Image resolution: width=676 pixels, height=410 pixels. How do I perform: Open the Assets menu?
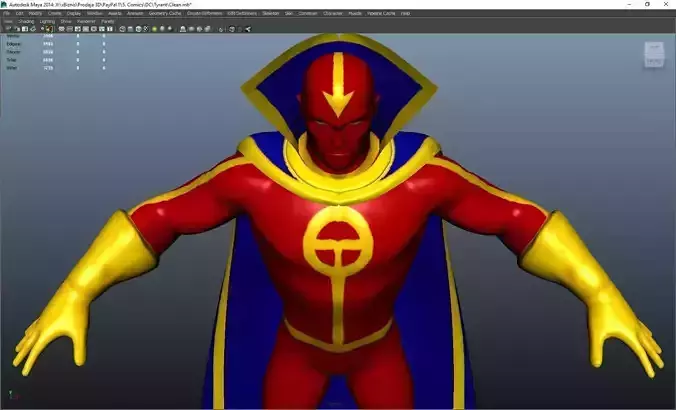115,13
